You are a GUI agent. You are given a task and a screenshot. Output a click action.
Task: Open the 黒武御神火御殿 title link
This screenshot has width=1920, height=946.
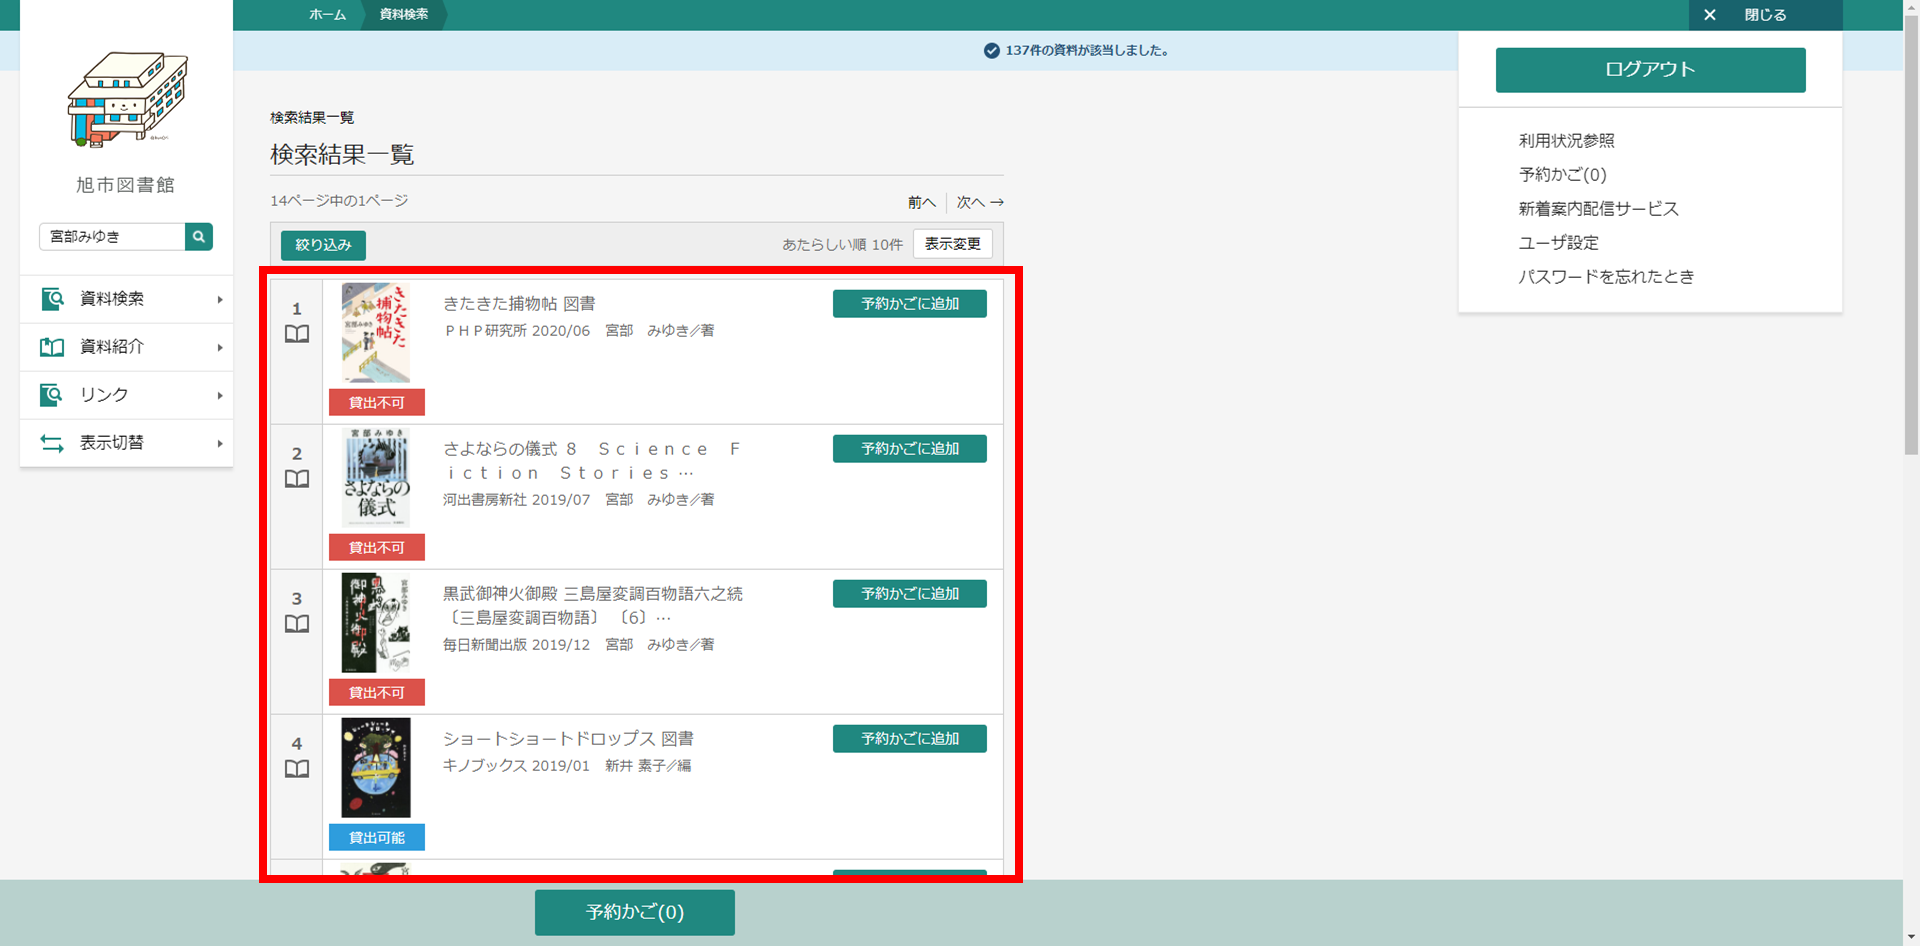click(593, 606)
